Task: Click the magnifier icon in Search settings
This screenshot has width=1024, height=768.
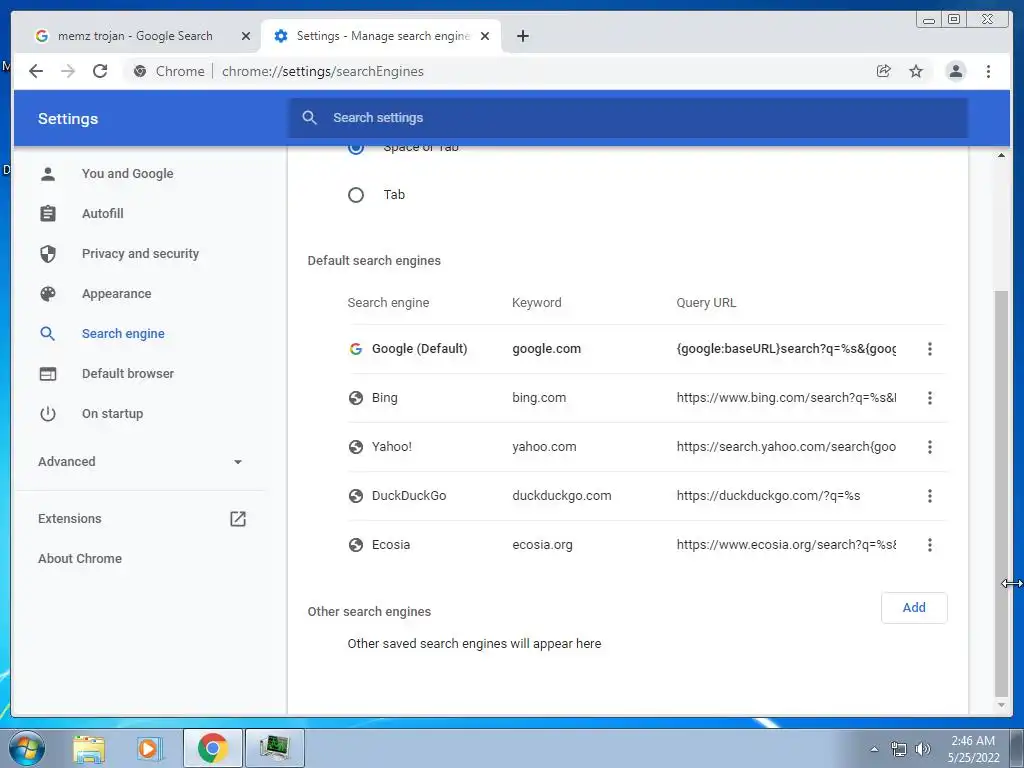Action: [x=310, y=118]
